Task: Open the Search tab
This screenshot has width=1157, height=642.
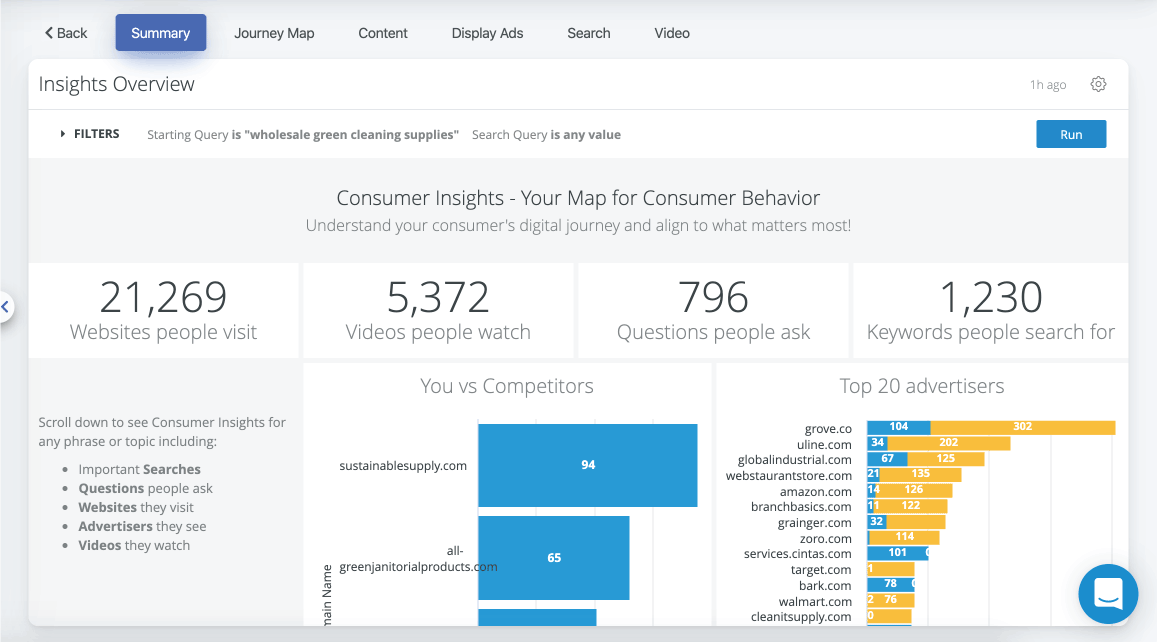Action: [588, 33]
